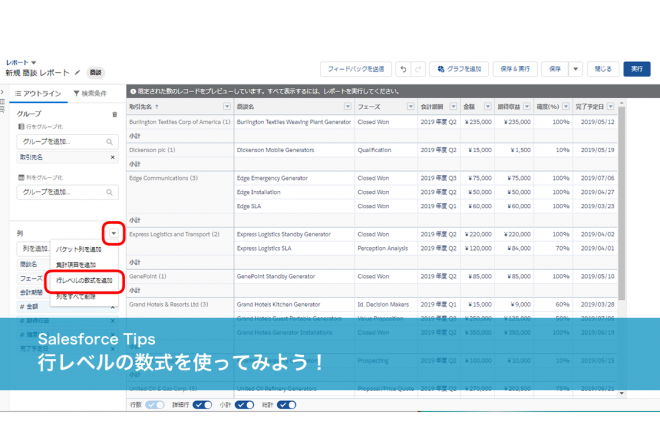This screenshot has height=438, width=660.
Task: Click trash icon in グループ section
Action: click(114, 114)
